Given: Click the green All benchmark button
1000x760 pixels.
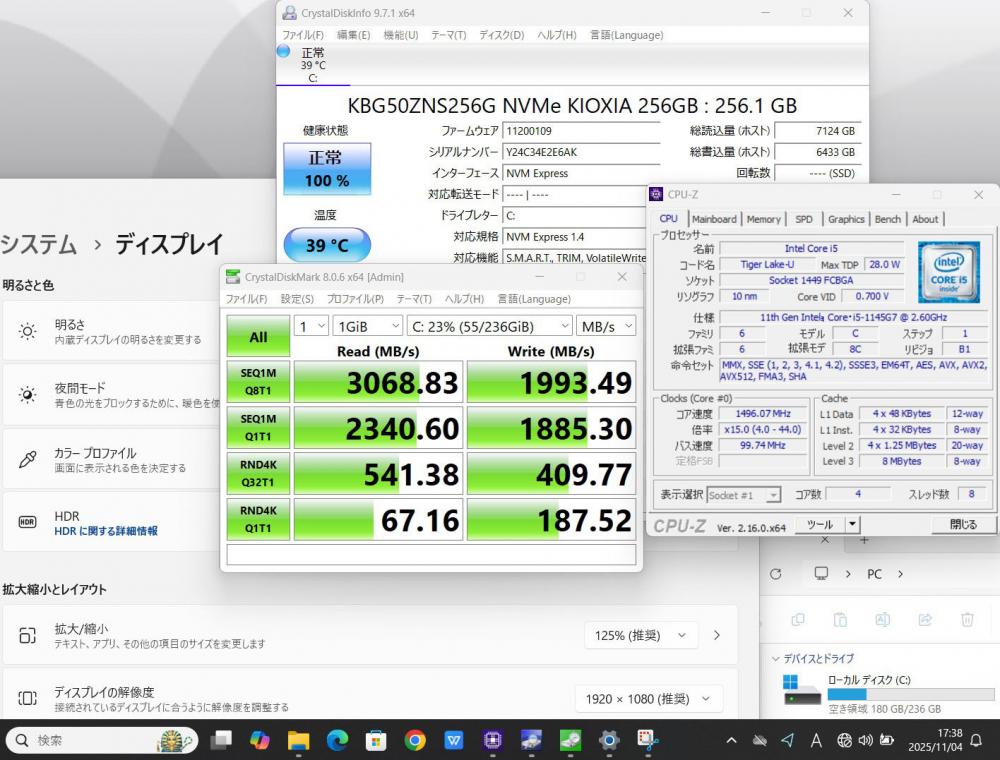Looking at the screenshot, I should pos(258,337).
